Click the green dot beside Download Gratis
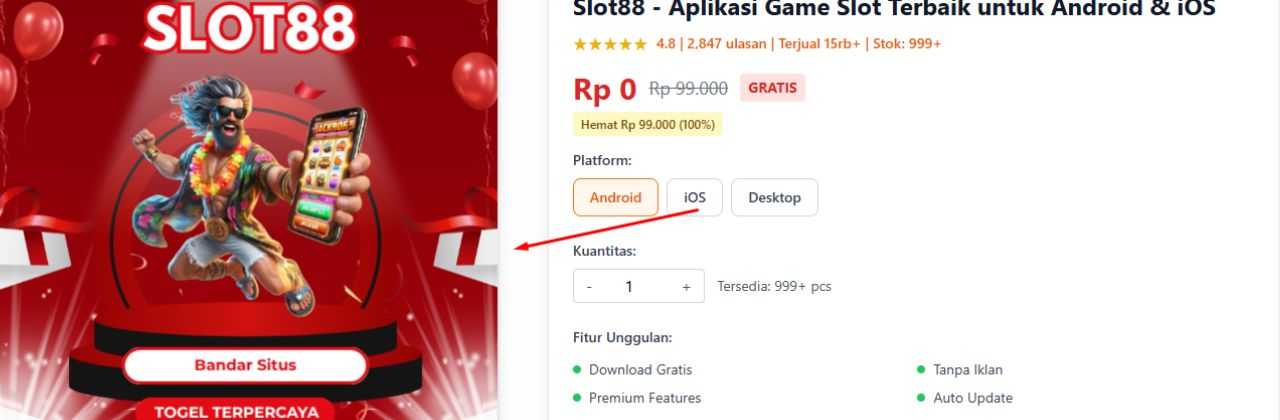The width and height of the screenshot is (1280, 420). pos(577,370)
